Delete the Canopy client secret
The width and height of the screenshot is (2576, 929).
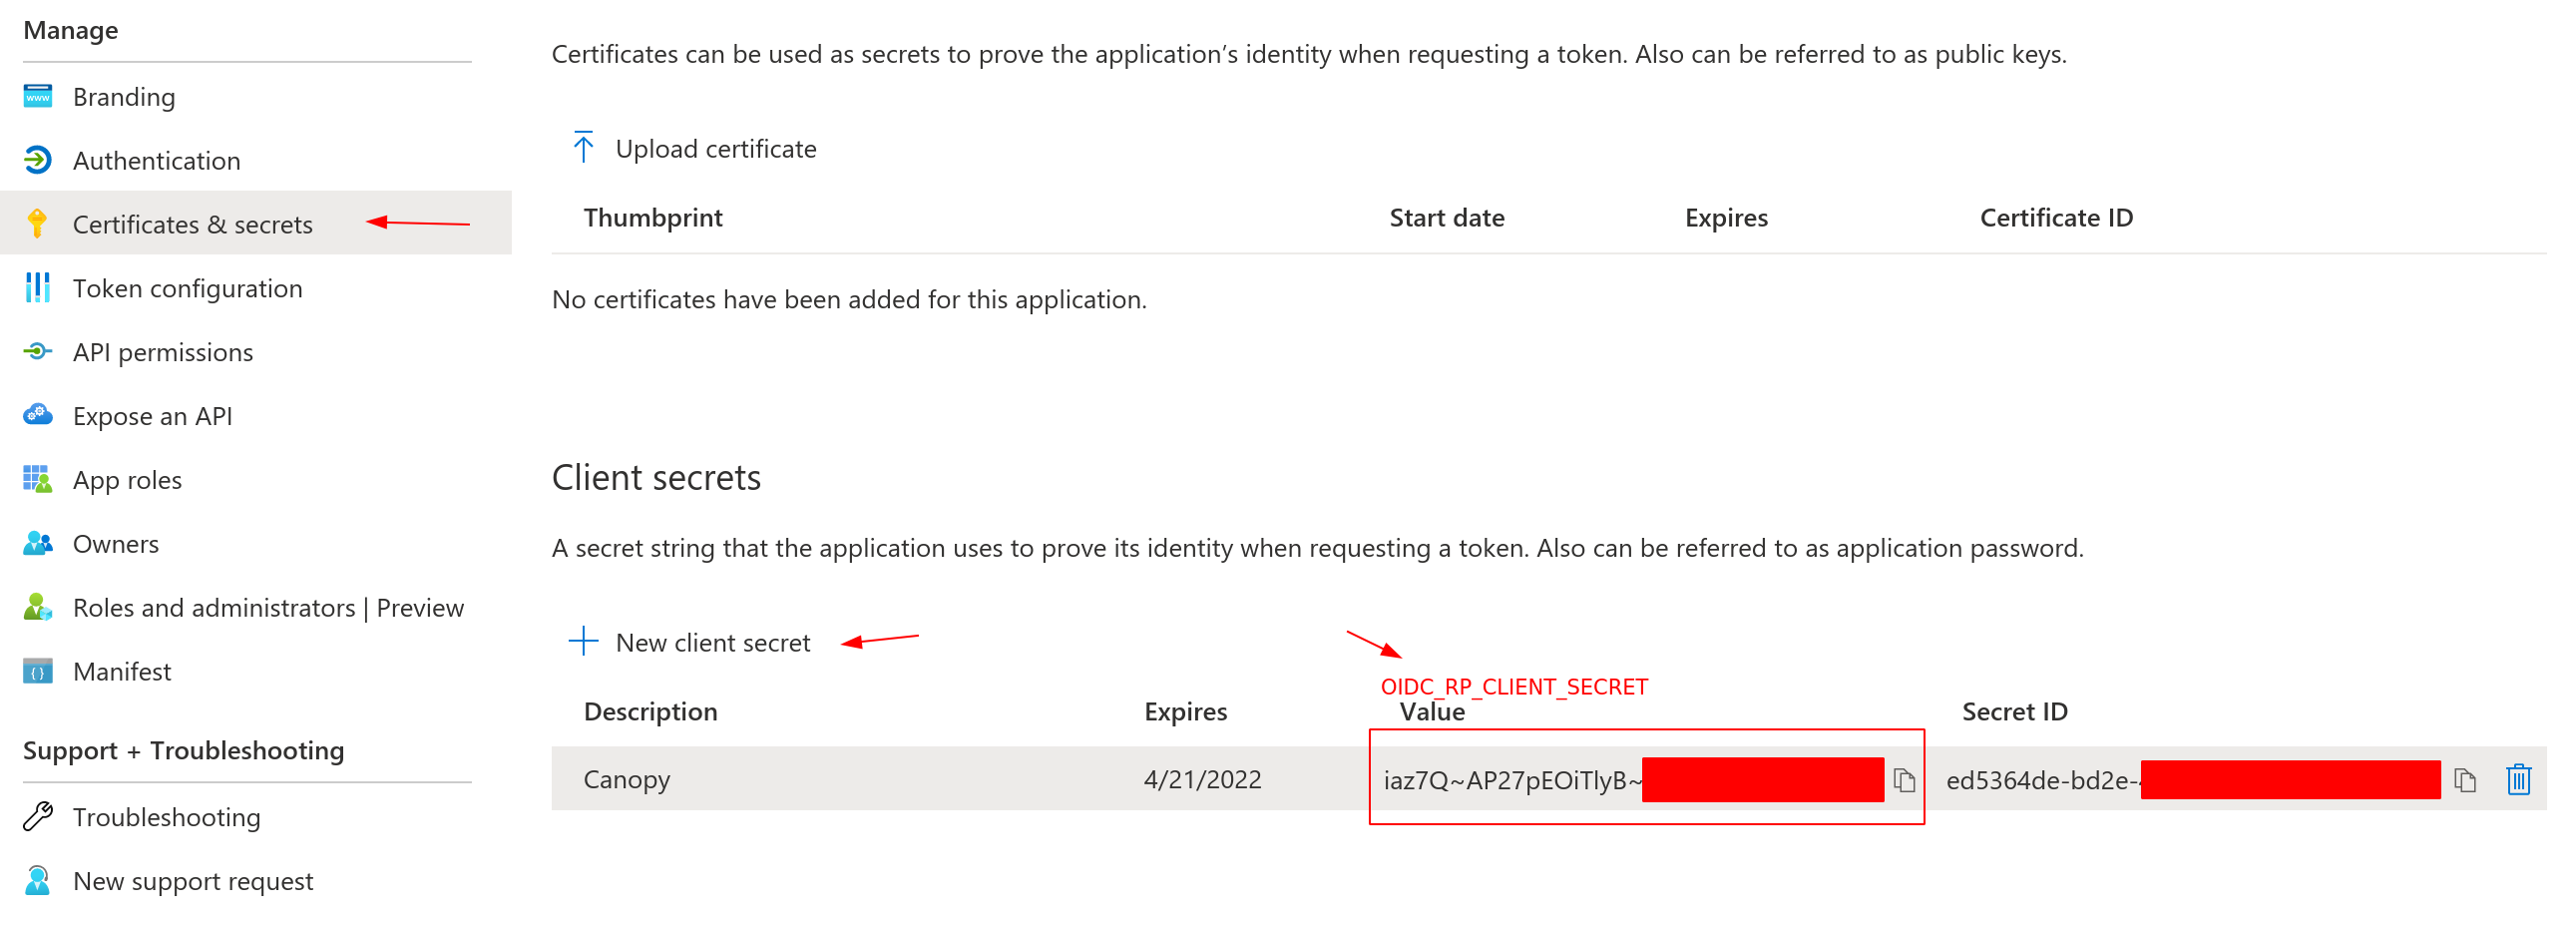[x=2519, y=779]
